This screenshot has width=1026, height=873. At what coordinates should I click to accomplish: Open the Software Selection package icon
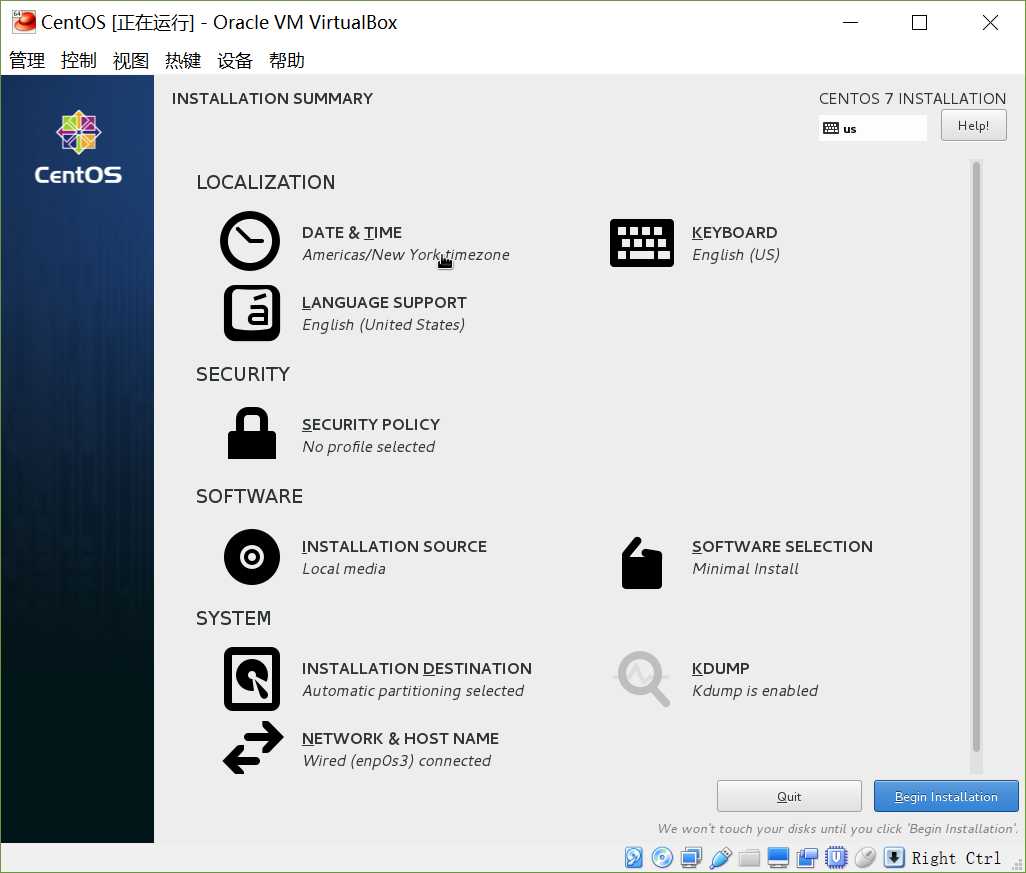pos(641,563)
